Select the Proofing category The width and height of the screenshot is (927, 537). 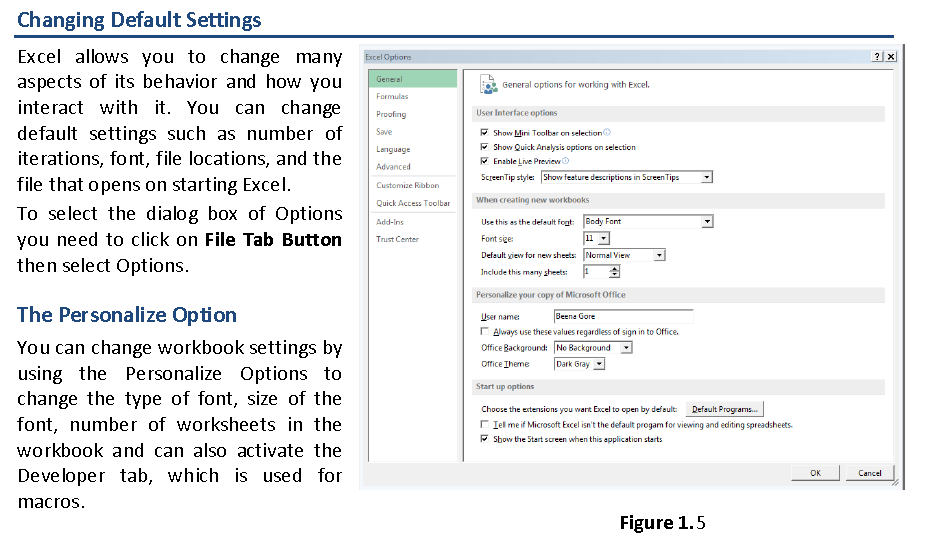391,114
